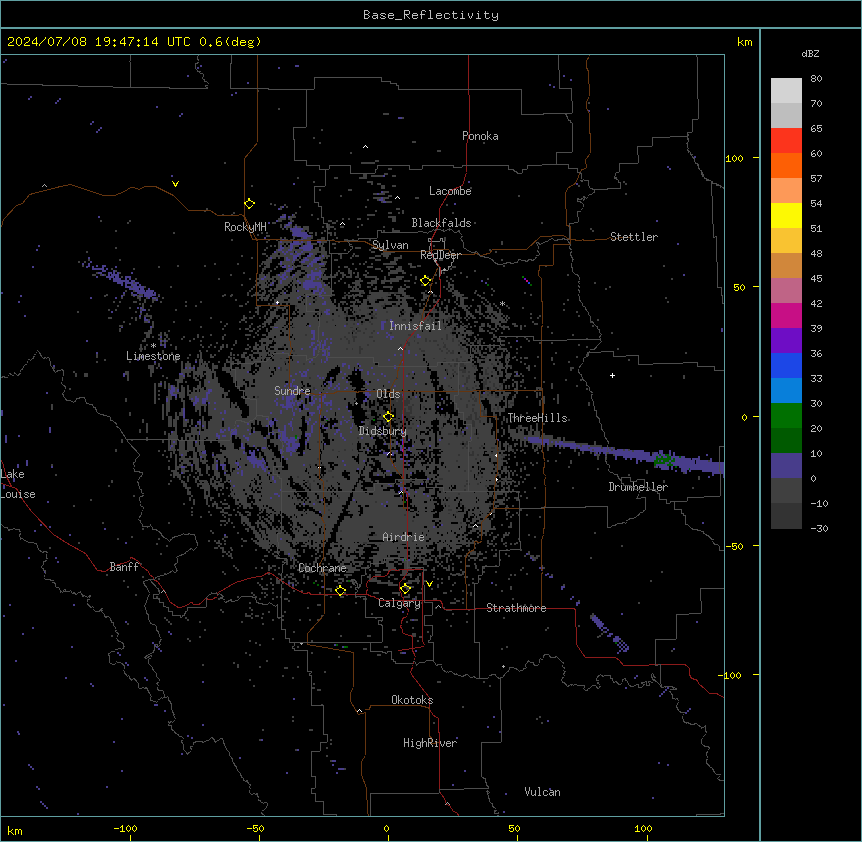Pick the 30 dBZ green color swatch

[x=786, y=416]
